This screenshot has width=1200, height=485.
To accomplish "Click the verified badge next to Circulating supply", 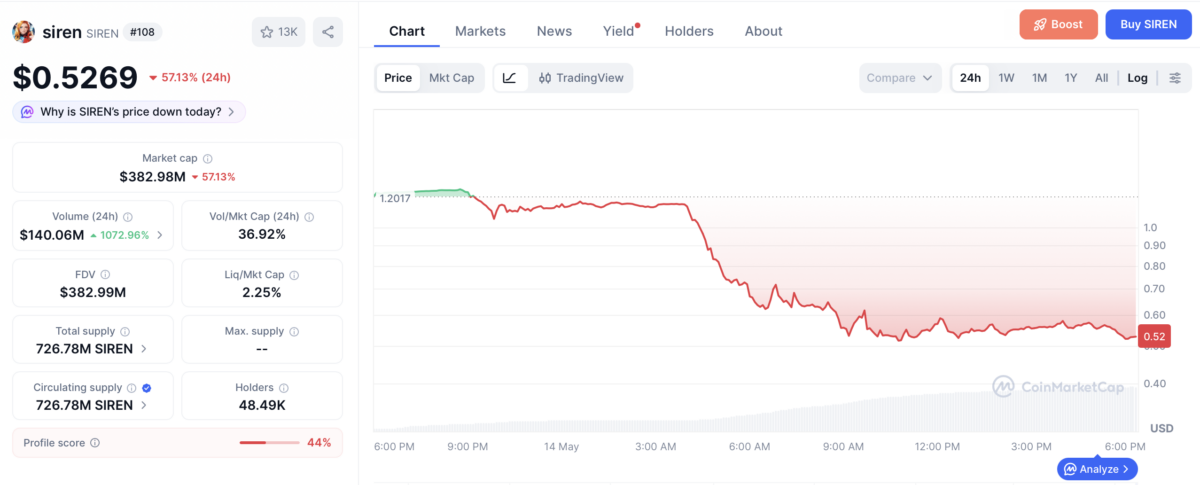I will tap(147, 388).
